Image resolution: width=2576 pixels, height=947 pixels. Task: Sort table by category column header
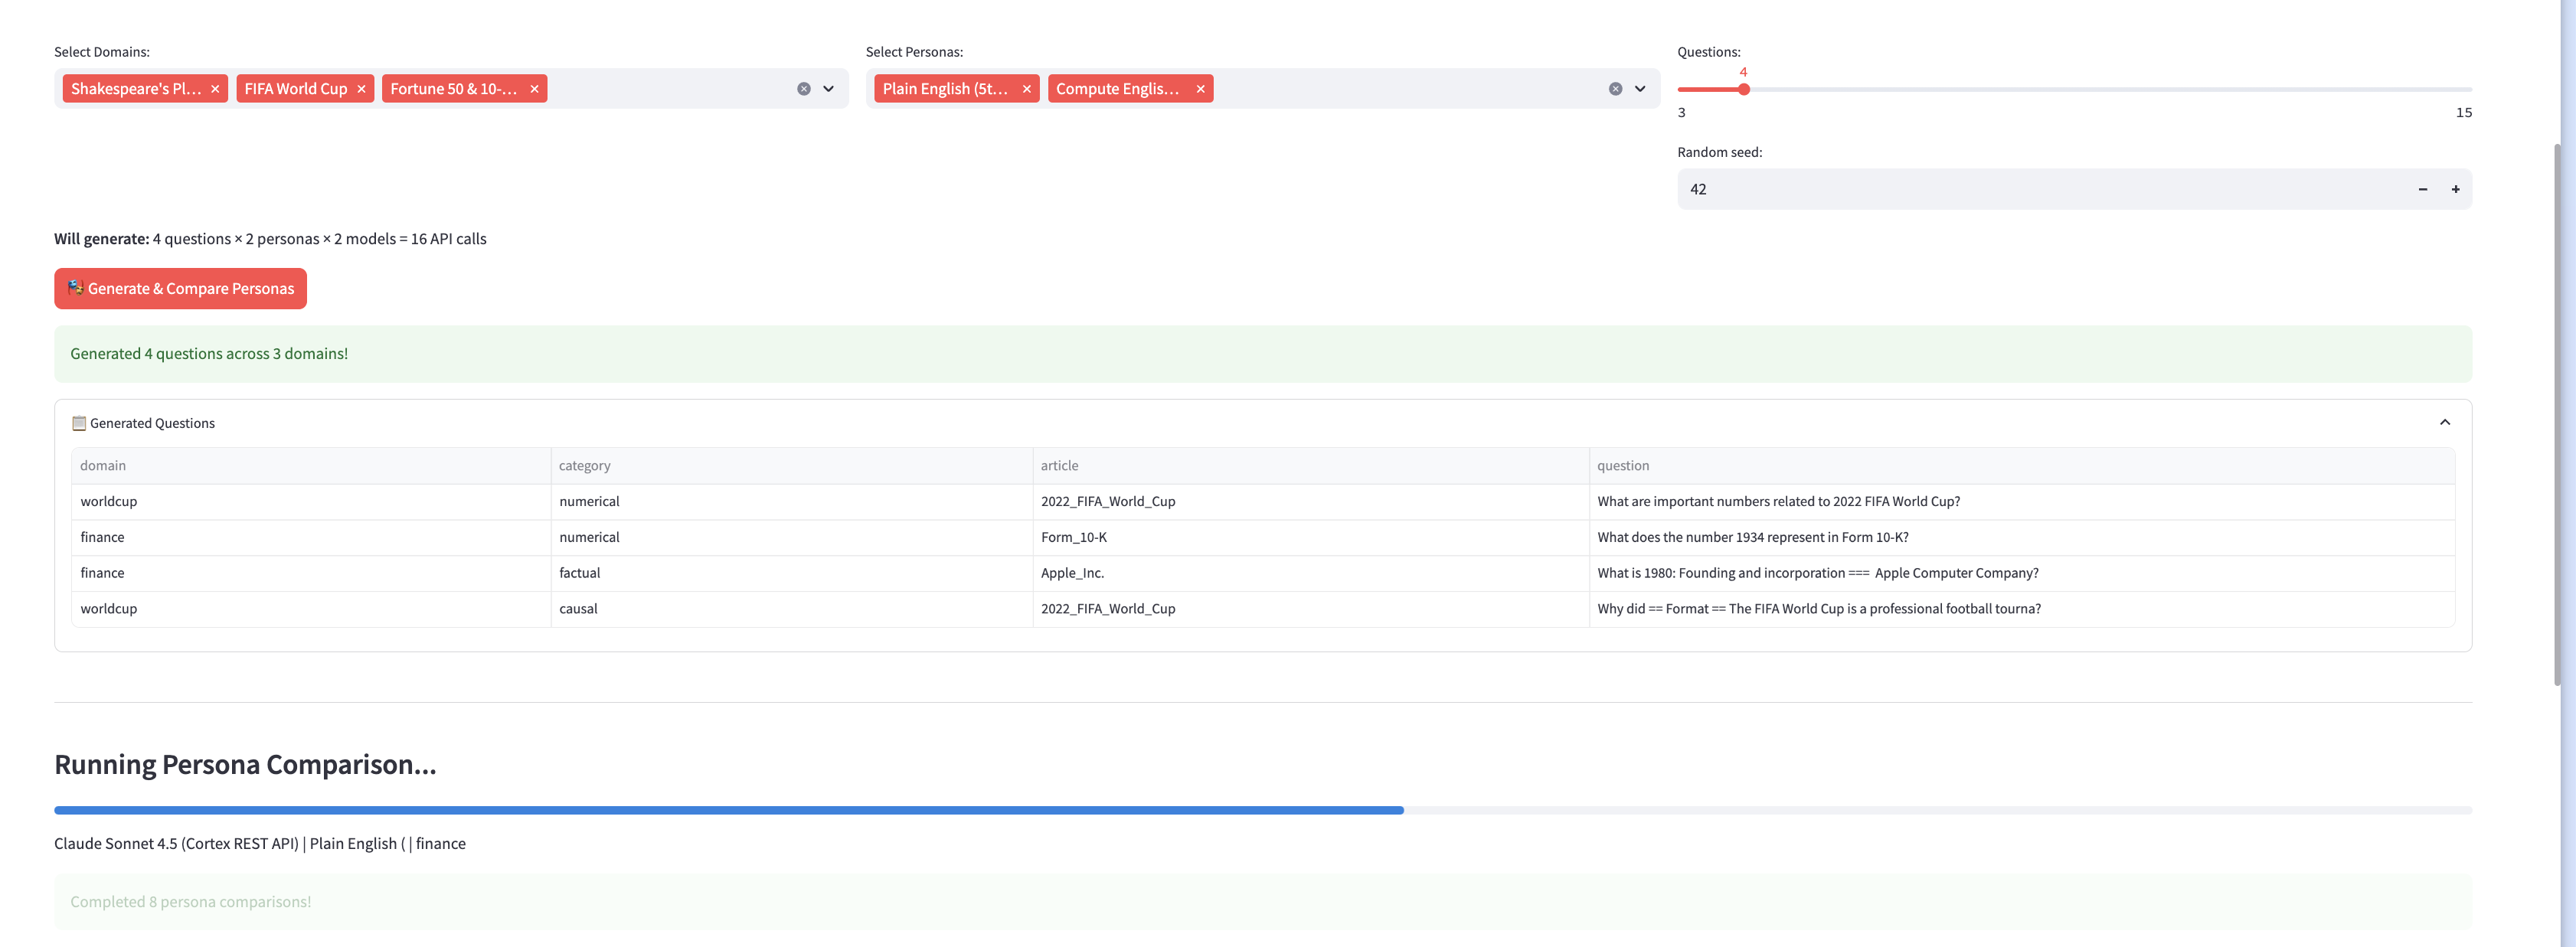click(584, 465)
